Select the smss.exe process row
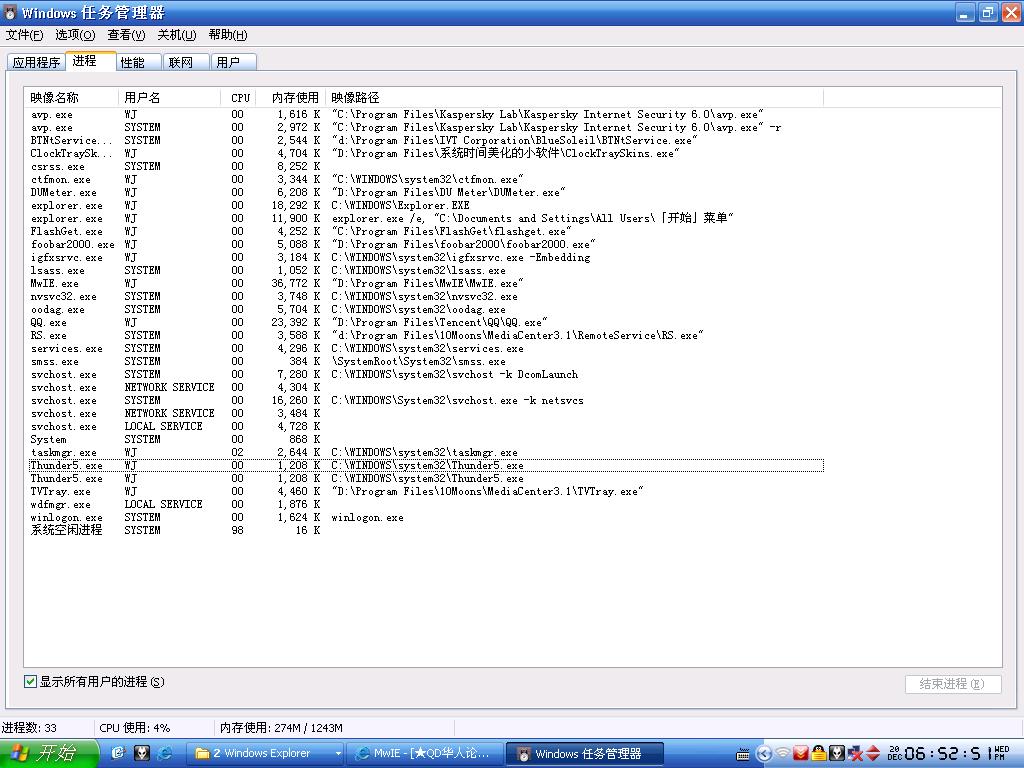Screen dimensions: 1024x768 click(426, 361)
